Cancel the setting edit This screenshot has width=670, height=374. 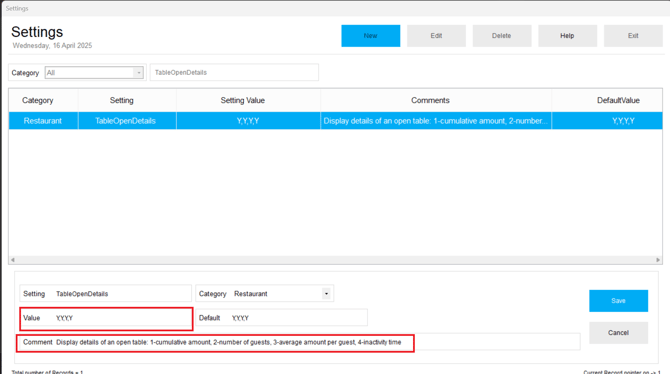[x=618, y=333]
